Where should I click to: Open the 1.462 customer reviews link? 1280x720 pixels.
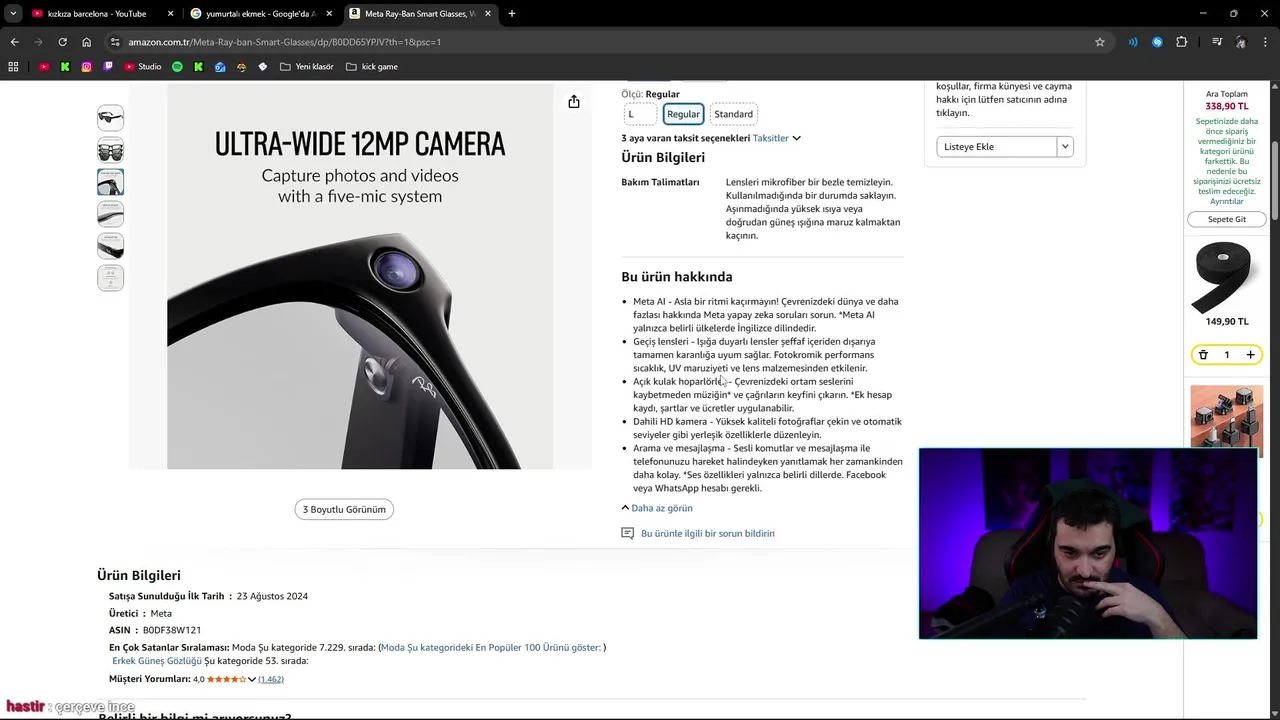[271, 679]
